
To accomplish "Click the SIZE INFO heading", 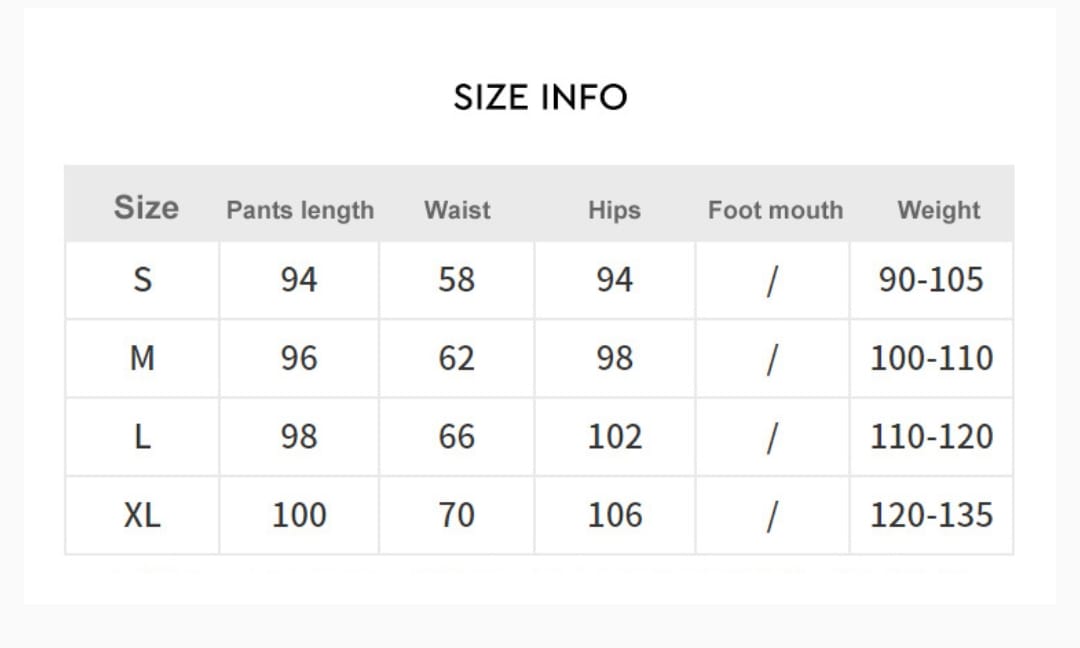I will 540,97.
